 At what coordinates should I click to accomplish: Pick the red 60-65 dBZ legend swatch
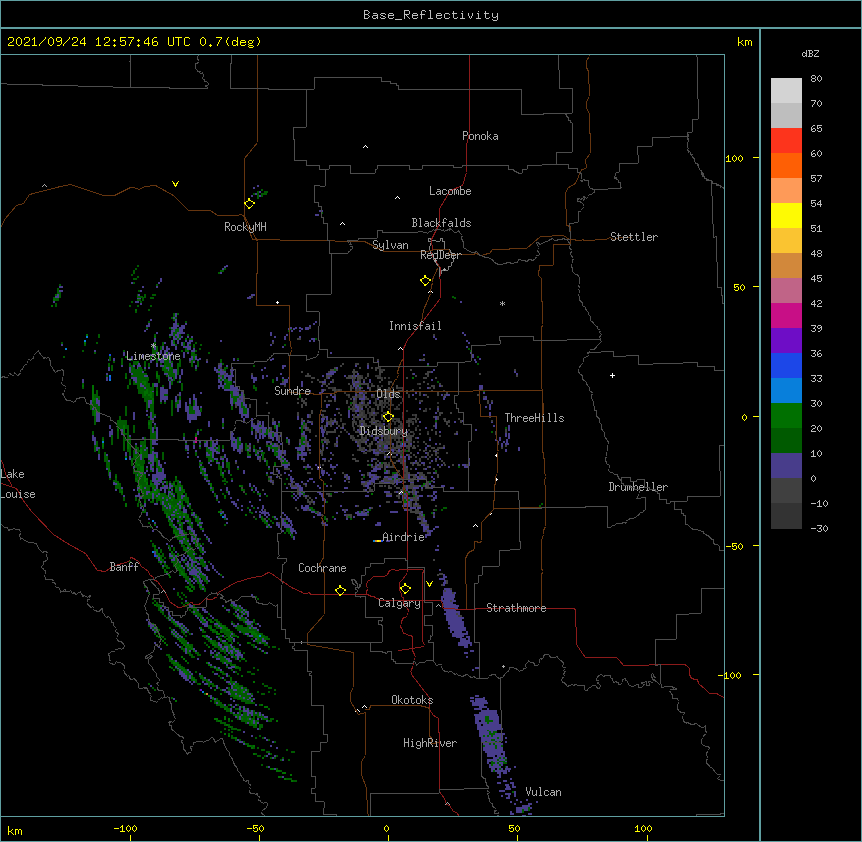(x=786, y=141)
